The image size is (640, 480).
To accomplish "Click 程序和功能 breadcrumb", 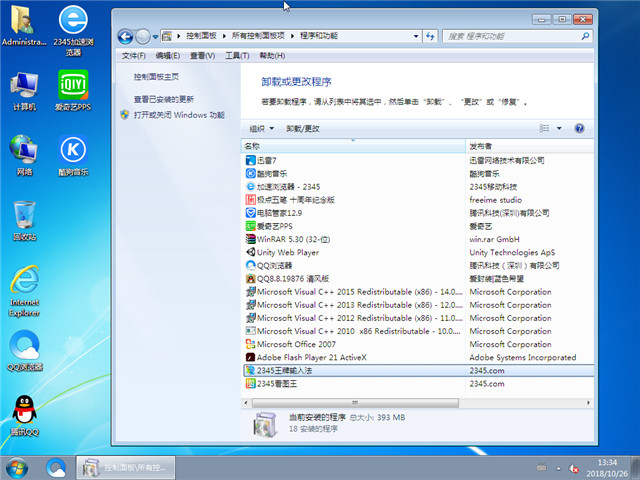I will pos(319,36).
